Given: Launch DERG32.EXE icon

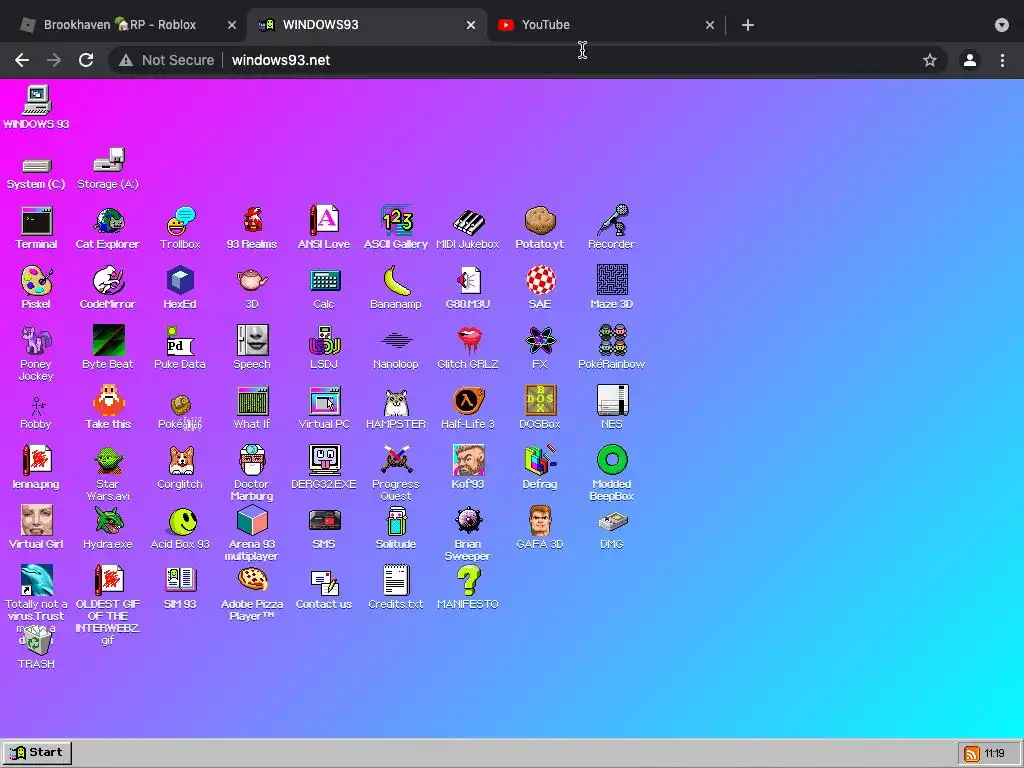Looking at the screenshot, I should pyautogui.click(x=324, y=468).
